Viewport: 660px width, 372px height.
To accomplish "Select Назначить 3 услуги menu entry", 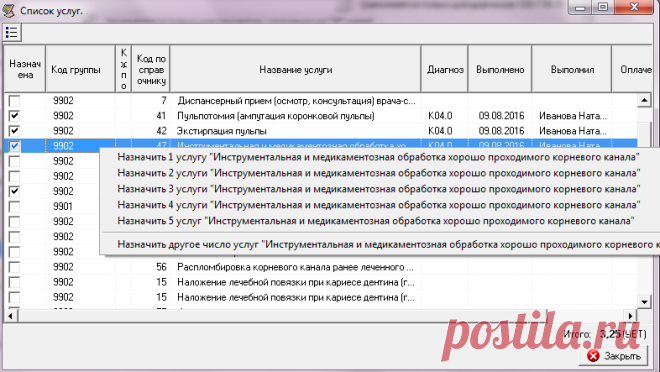I will tap(379, 189).
